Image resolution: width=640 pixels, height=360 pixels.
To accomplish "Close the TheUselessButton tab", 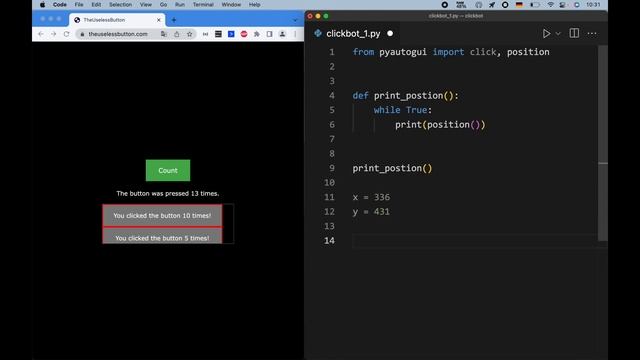I will pos(159,20).
